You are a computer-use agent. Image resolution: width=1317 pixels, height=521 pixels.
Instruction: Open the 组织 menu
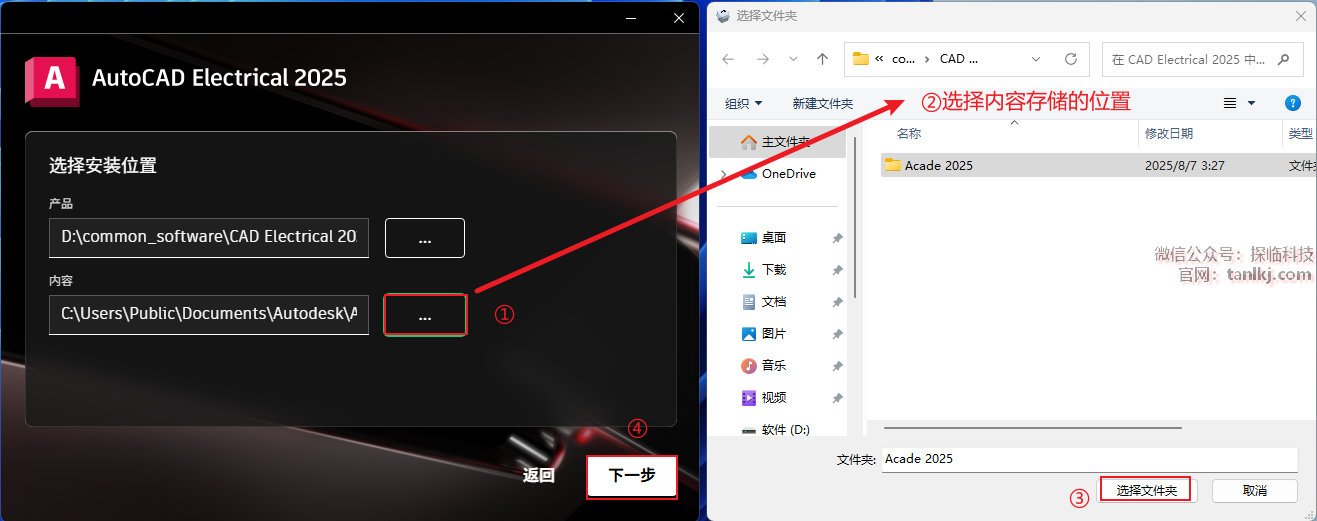[x=743, y=104]
